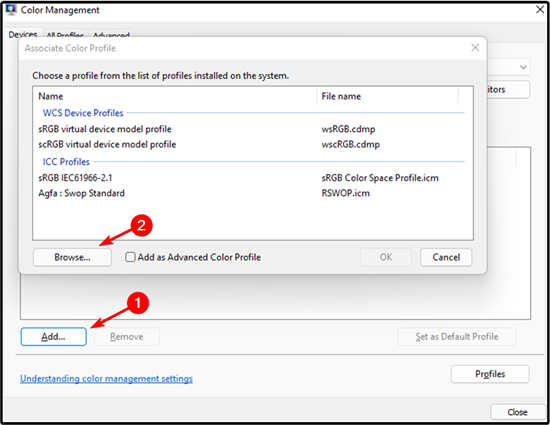Collapse the WCS Device Profiles group
550x425 pixels.
click(83, 113)
